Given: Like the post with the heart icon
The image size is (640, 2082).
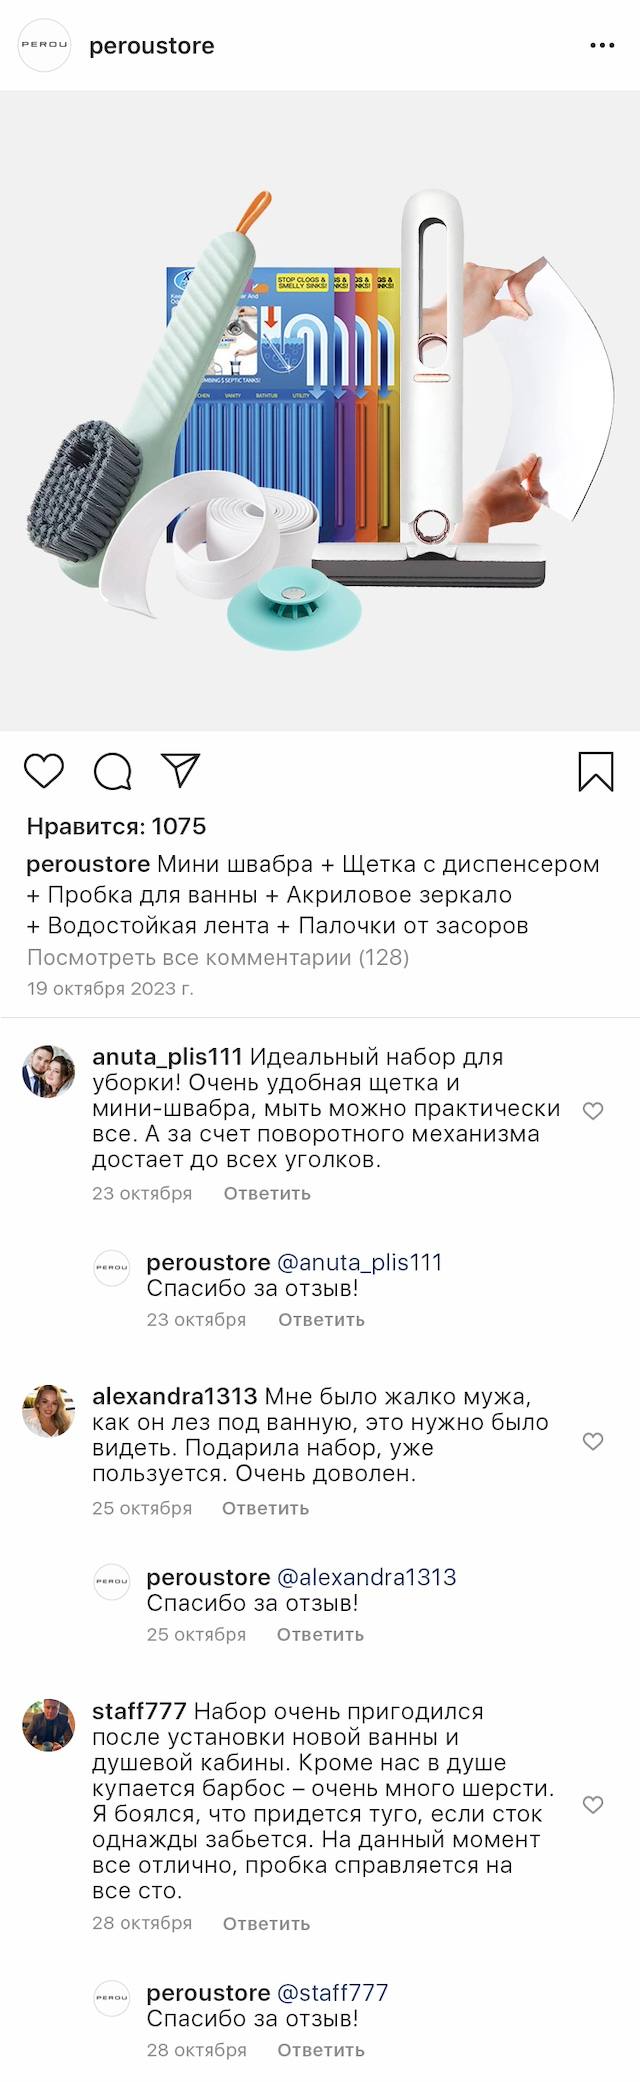Looking at the screenshot, I should coord(44,771).
